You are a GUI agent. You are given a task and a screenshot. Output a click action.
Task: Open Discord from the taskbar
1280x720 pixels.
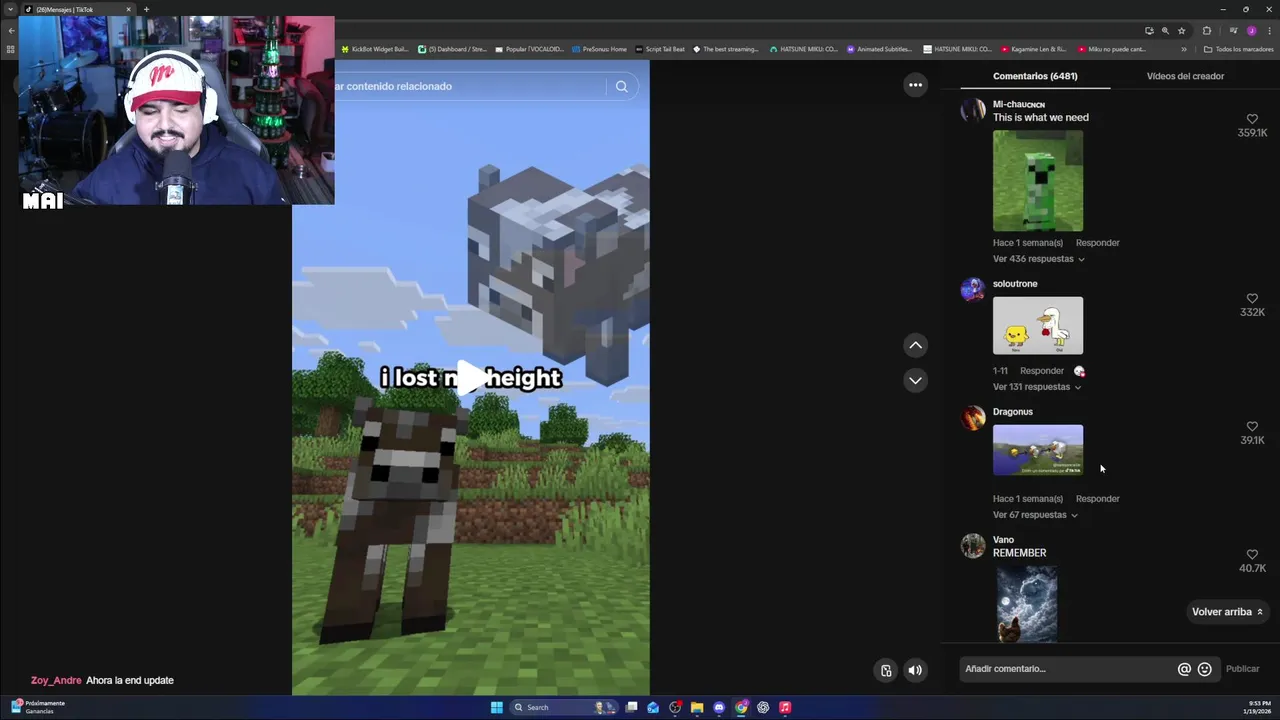(719, 707)
